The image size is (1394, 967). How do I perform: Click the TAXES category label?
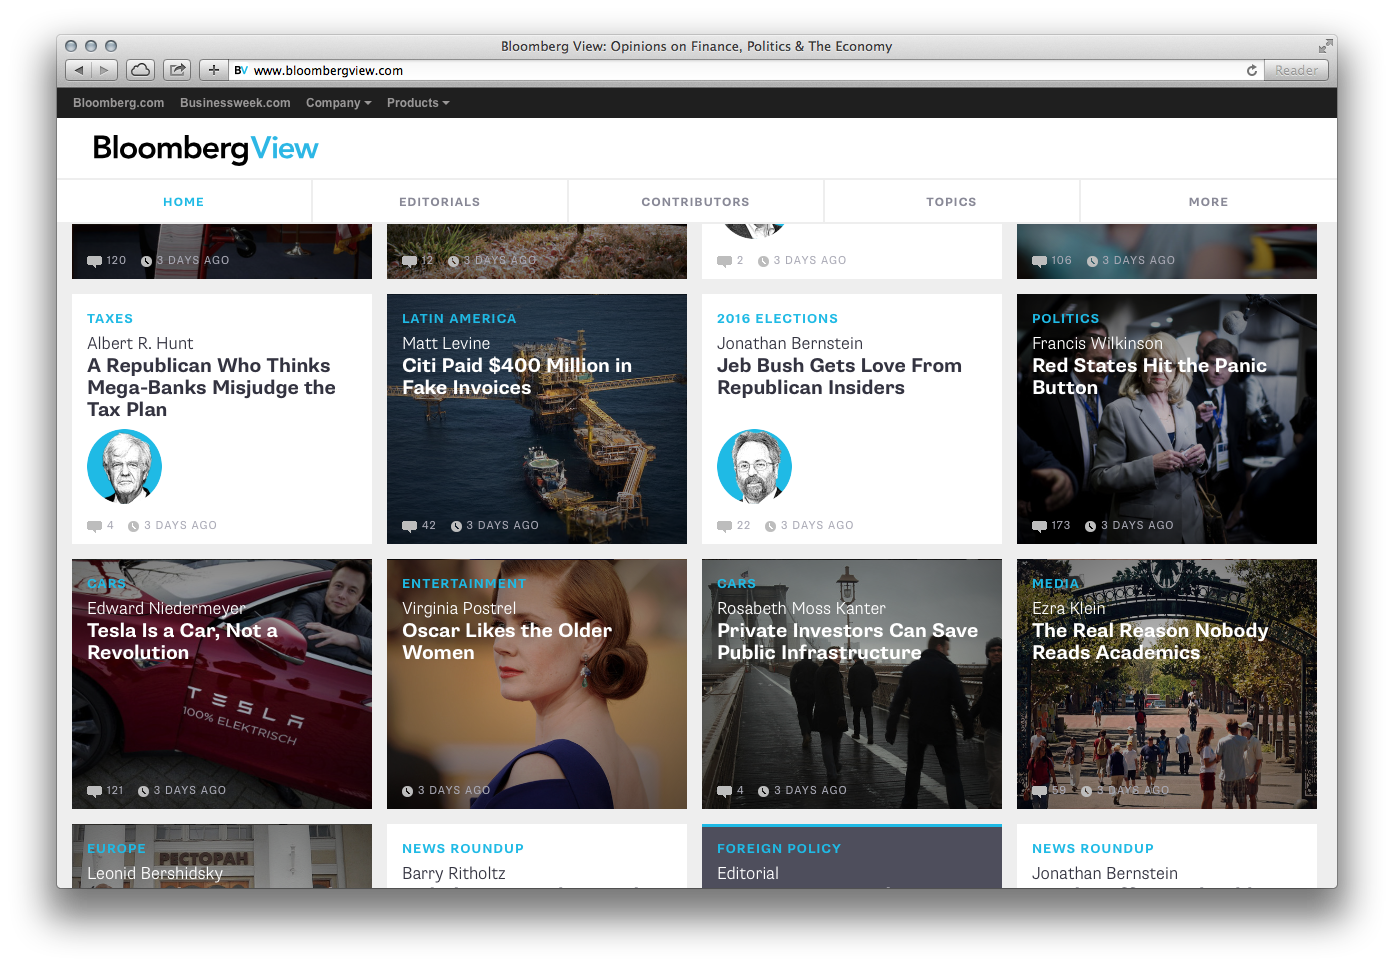click(x=110, y=319)
